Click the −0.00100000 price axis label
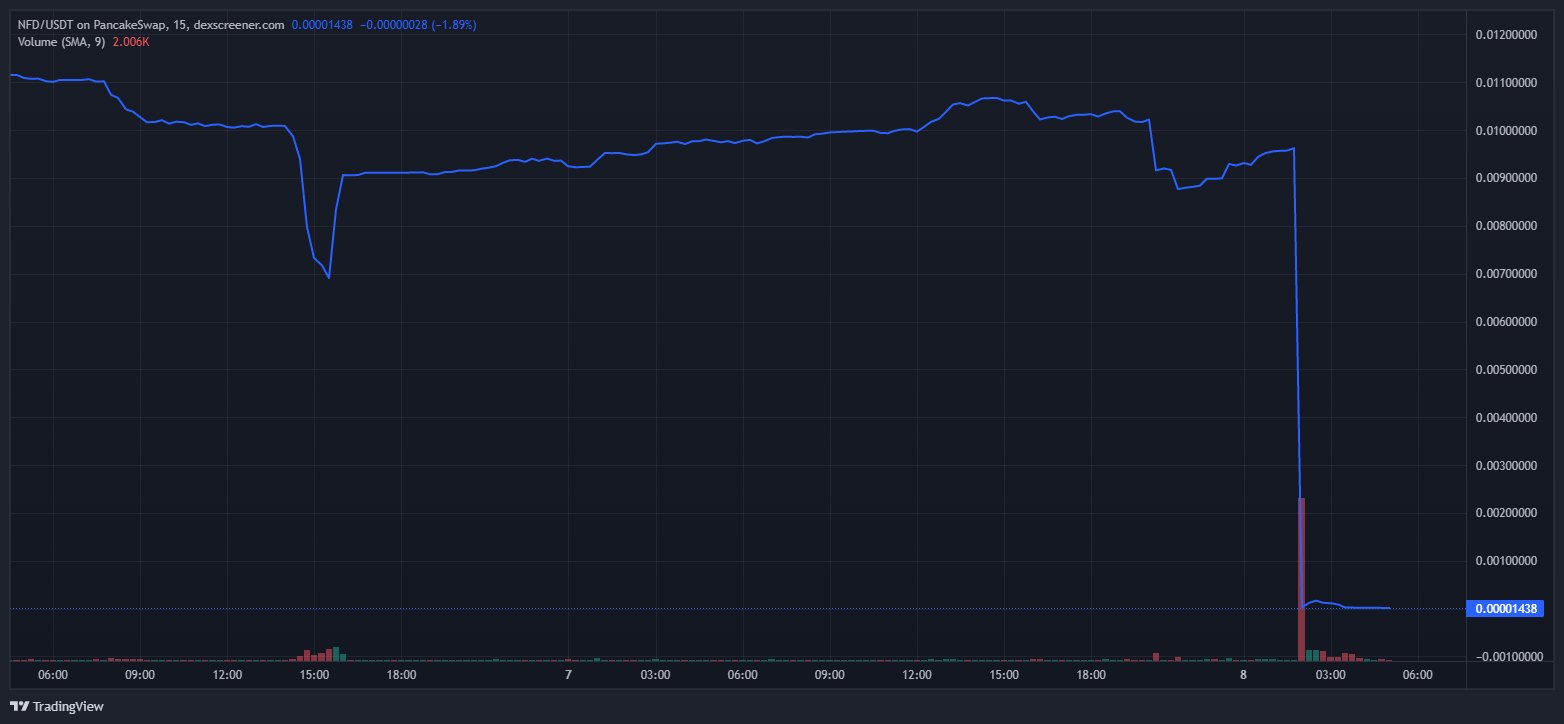 pos(1506,656)
